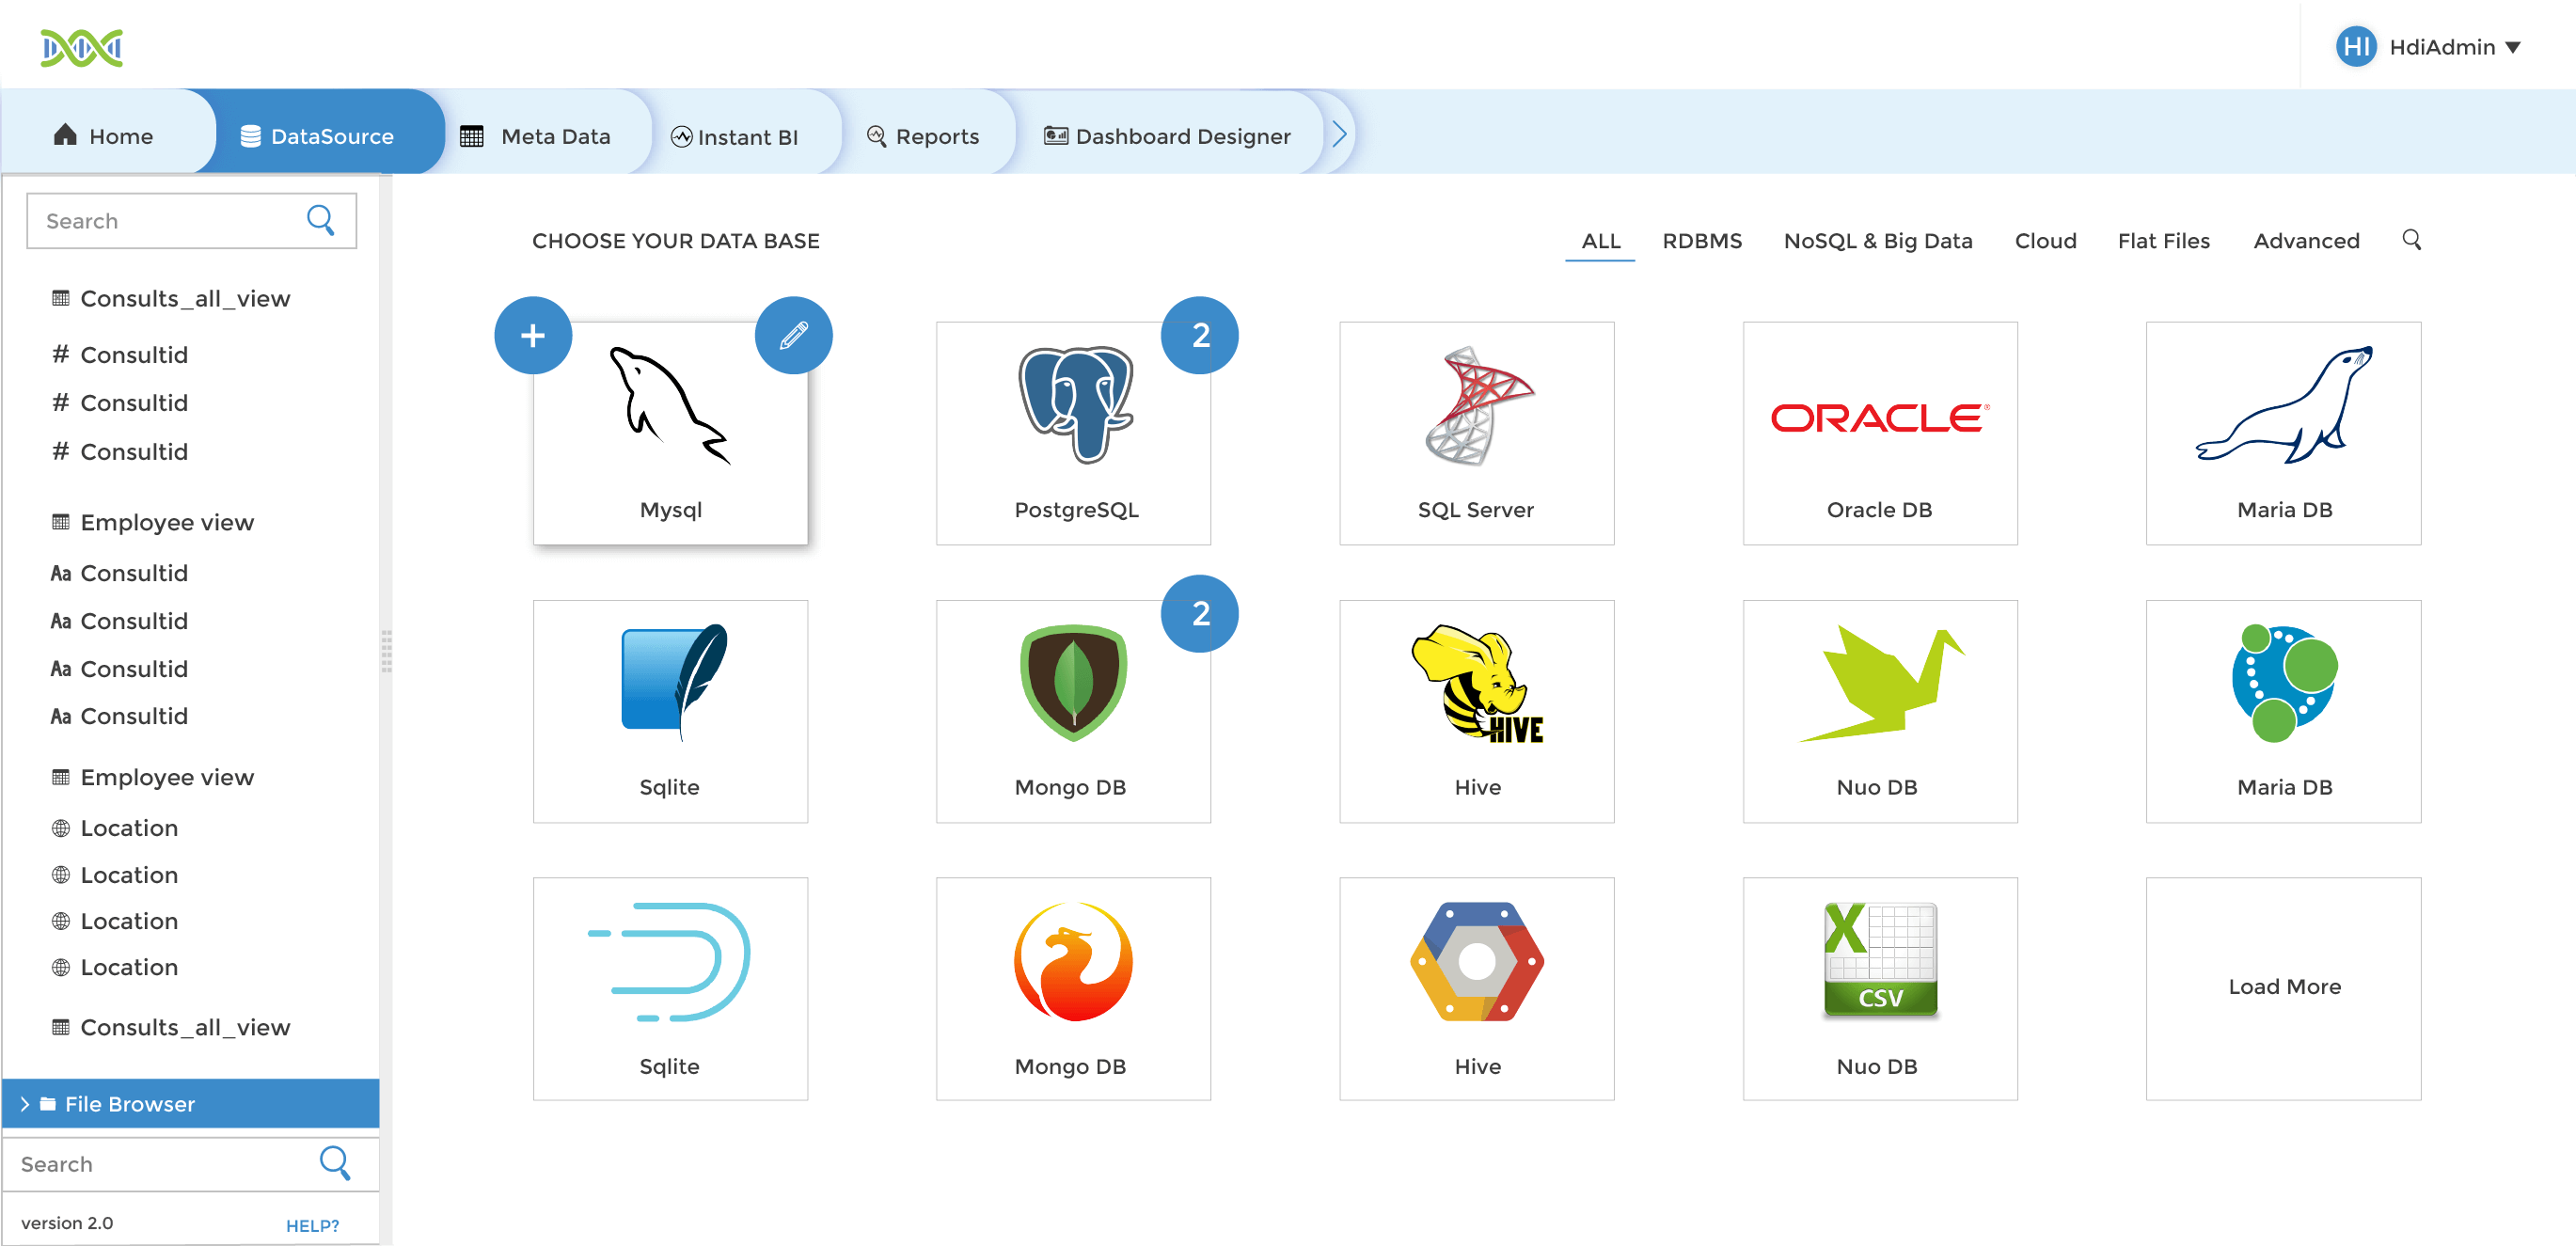The height and width of the screenshot is (1246, 2576).
Task: Select the first Consults_all_view table item
Action: point(171,298)
